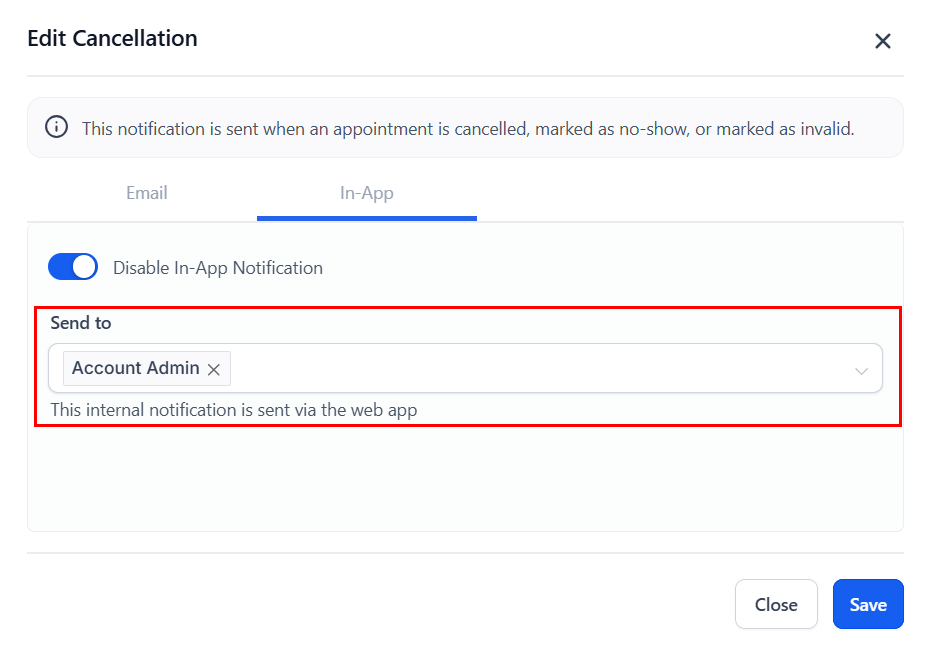Screen dimensions: 929x648
Task: Click the web app helper text
Action: (233, 410)
